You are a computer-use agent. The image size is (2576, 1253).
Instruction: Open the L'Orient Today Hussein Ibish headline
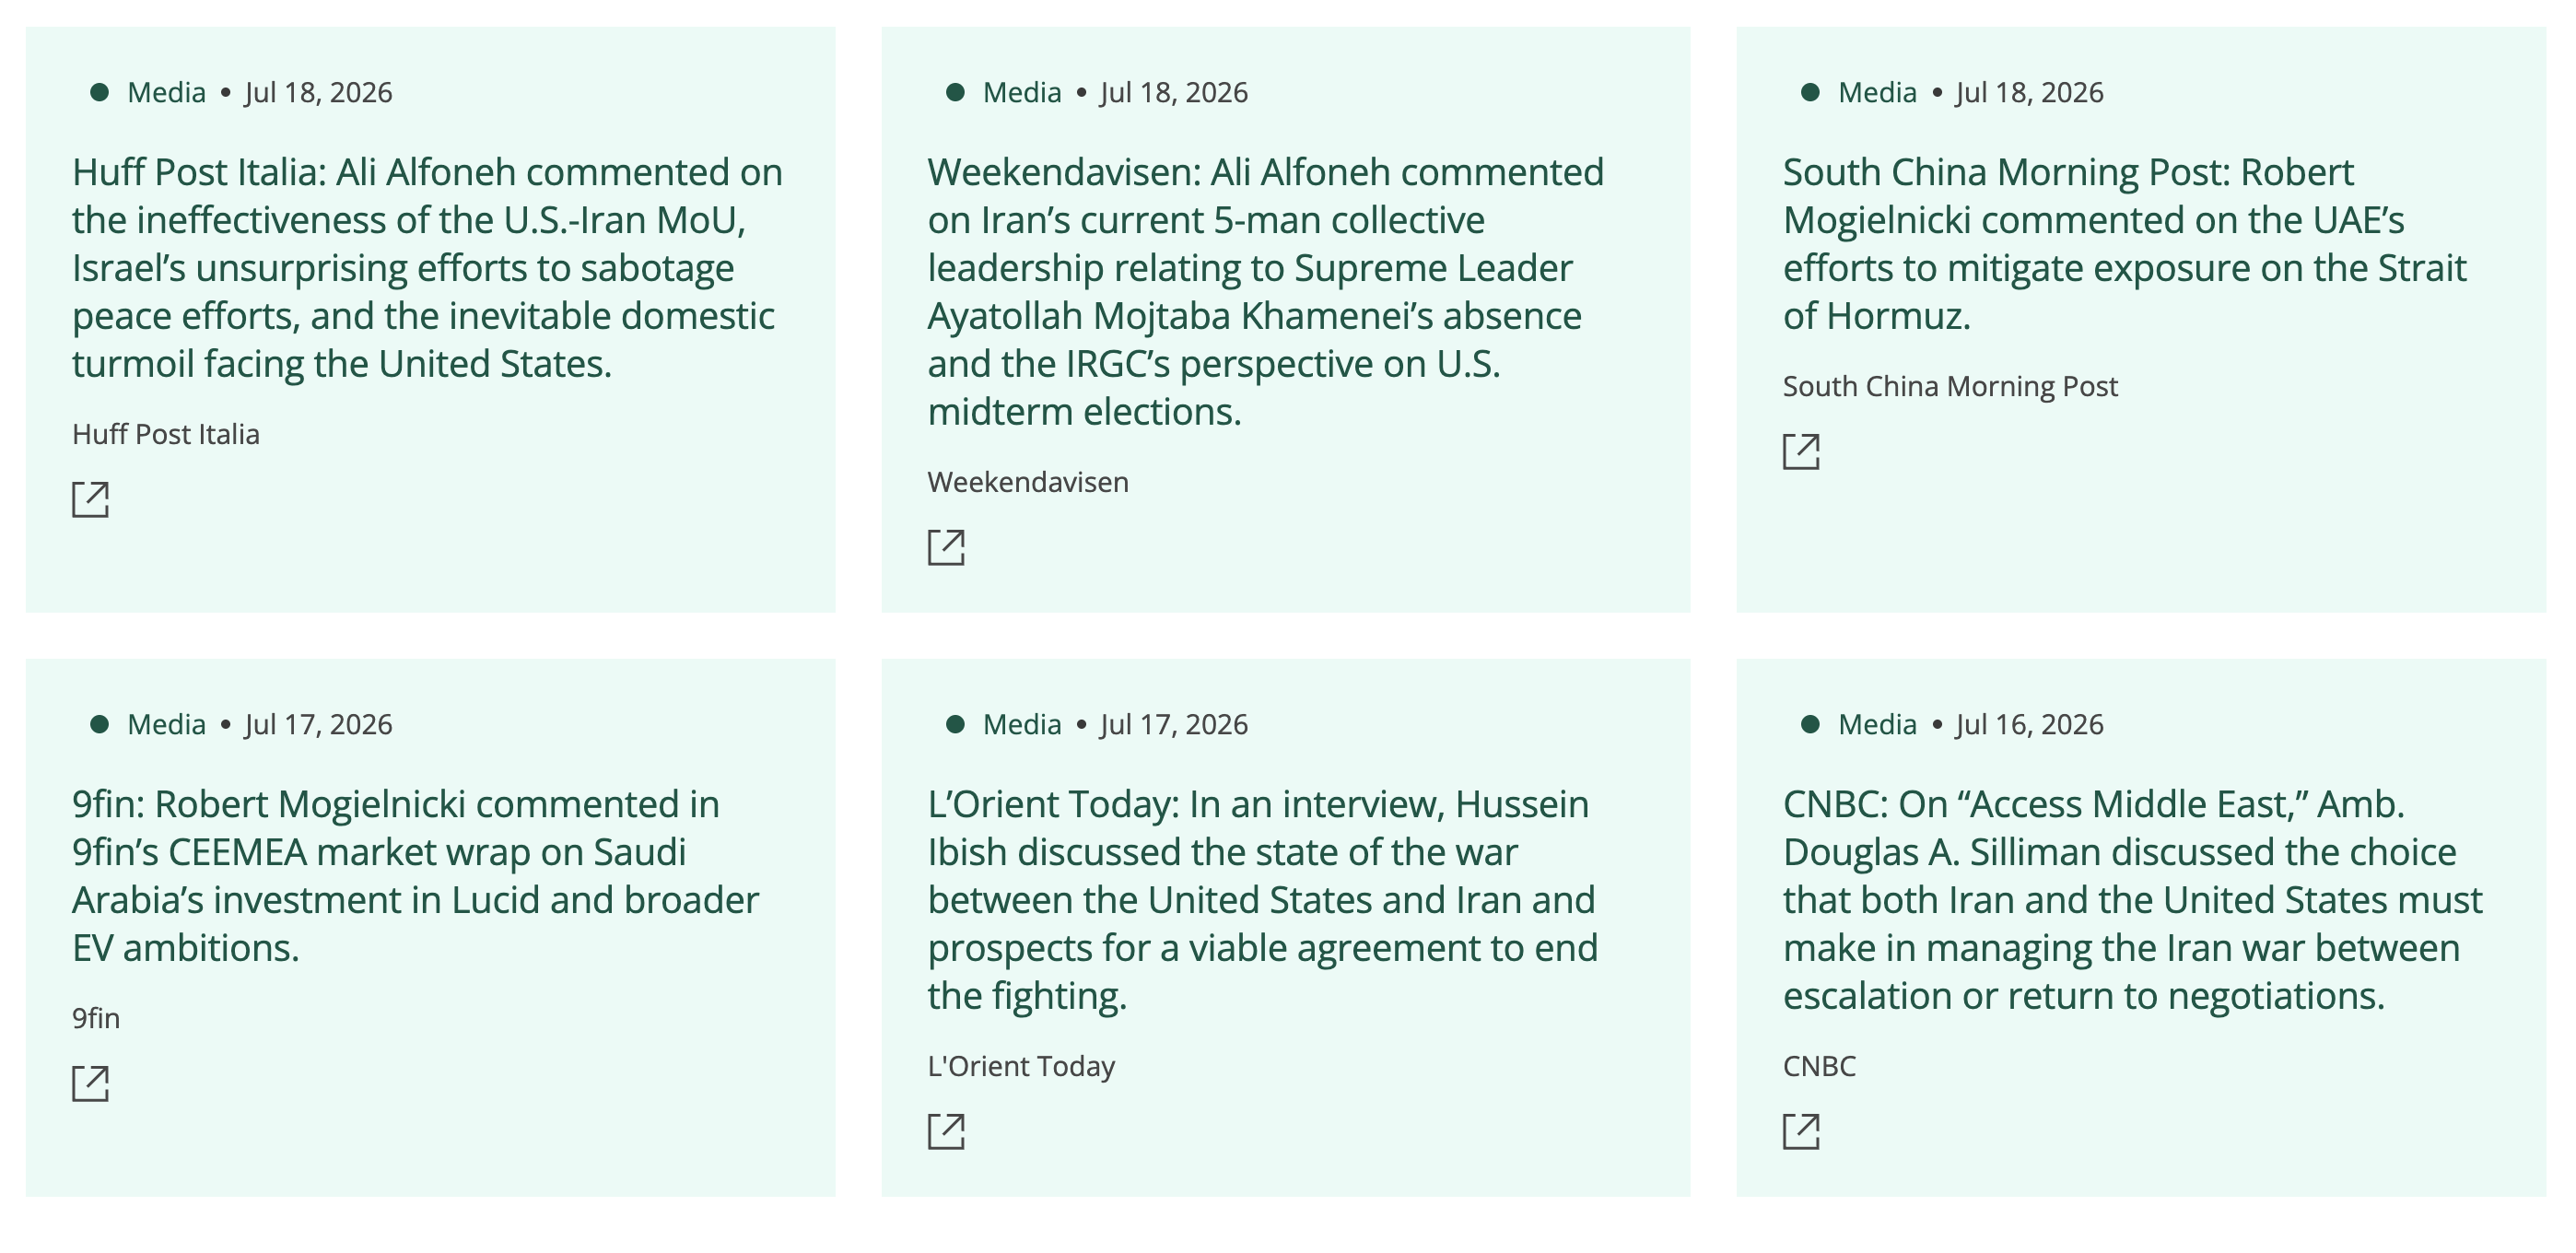tap(1262, 900)
